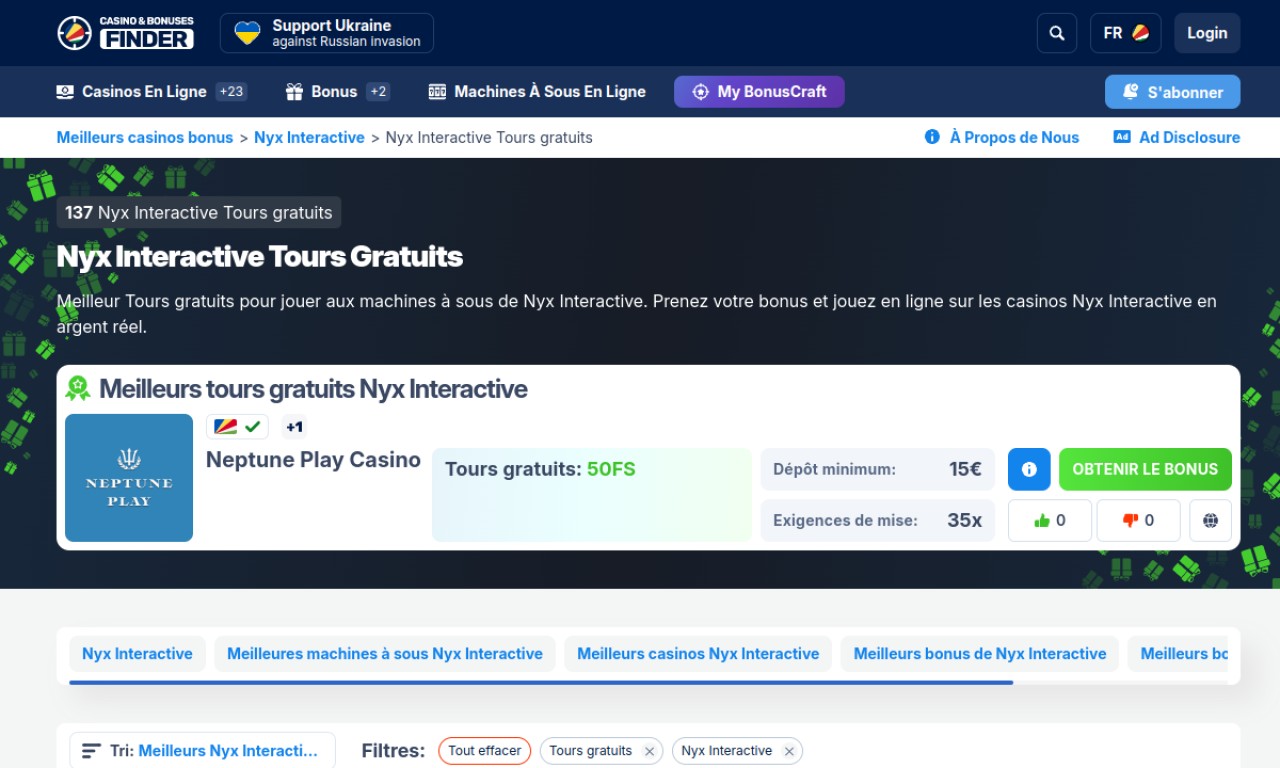Image resolution: width=1280 pixels, height=768 pixels.
Task: Go to the Nyx Interactive breadcrumb link
Action: (309, 137)
